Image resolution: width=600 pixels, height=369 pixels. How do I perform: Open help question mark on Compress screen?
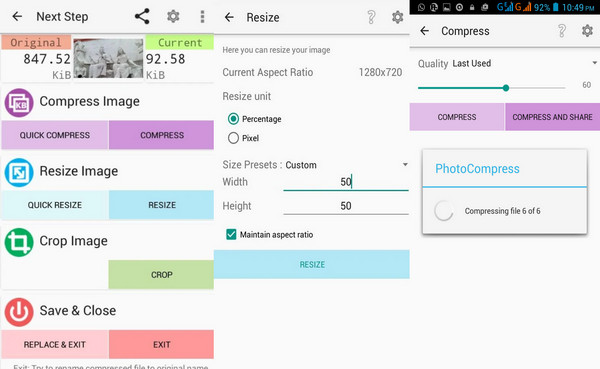[x=561, y=31]
